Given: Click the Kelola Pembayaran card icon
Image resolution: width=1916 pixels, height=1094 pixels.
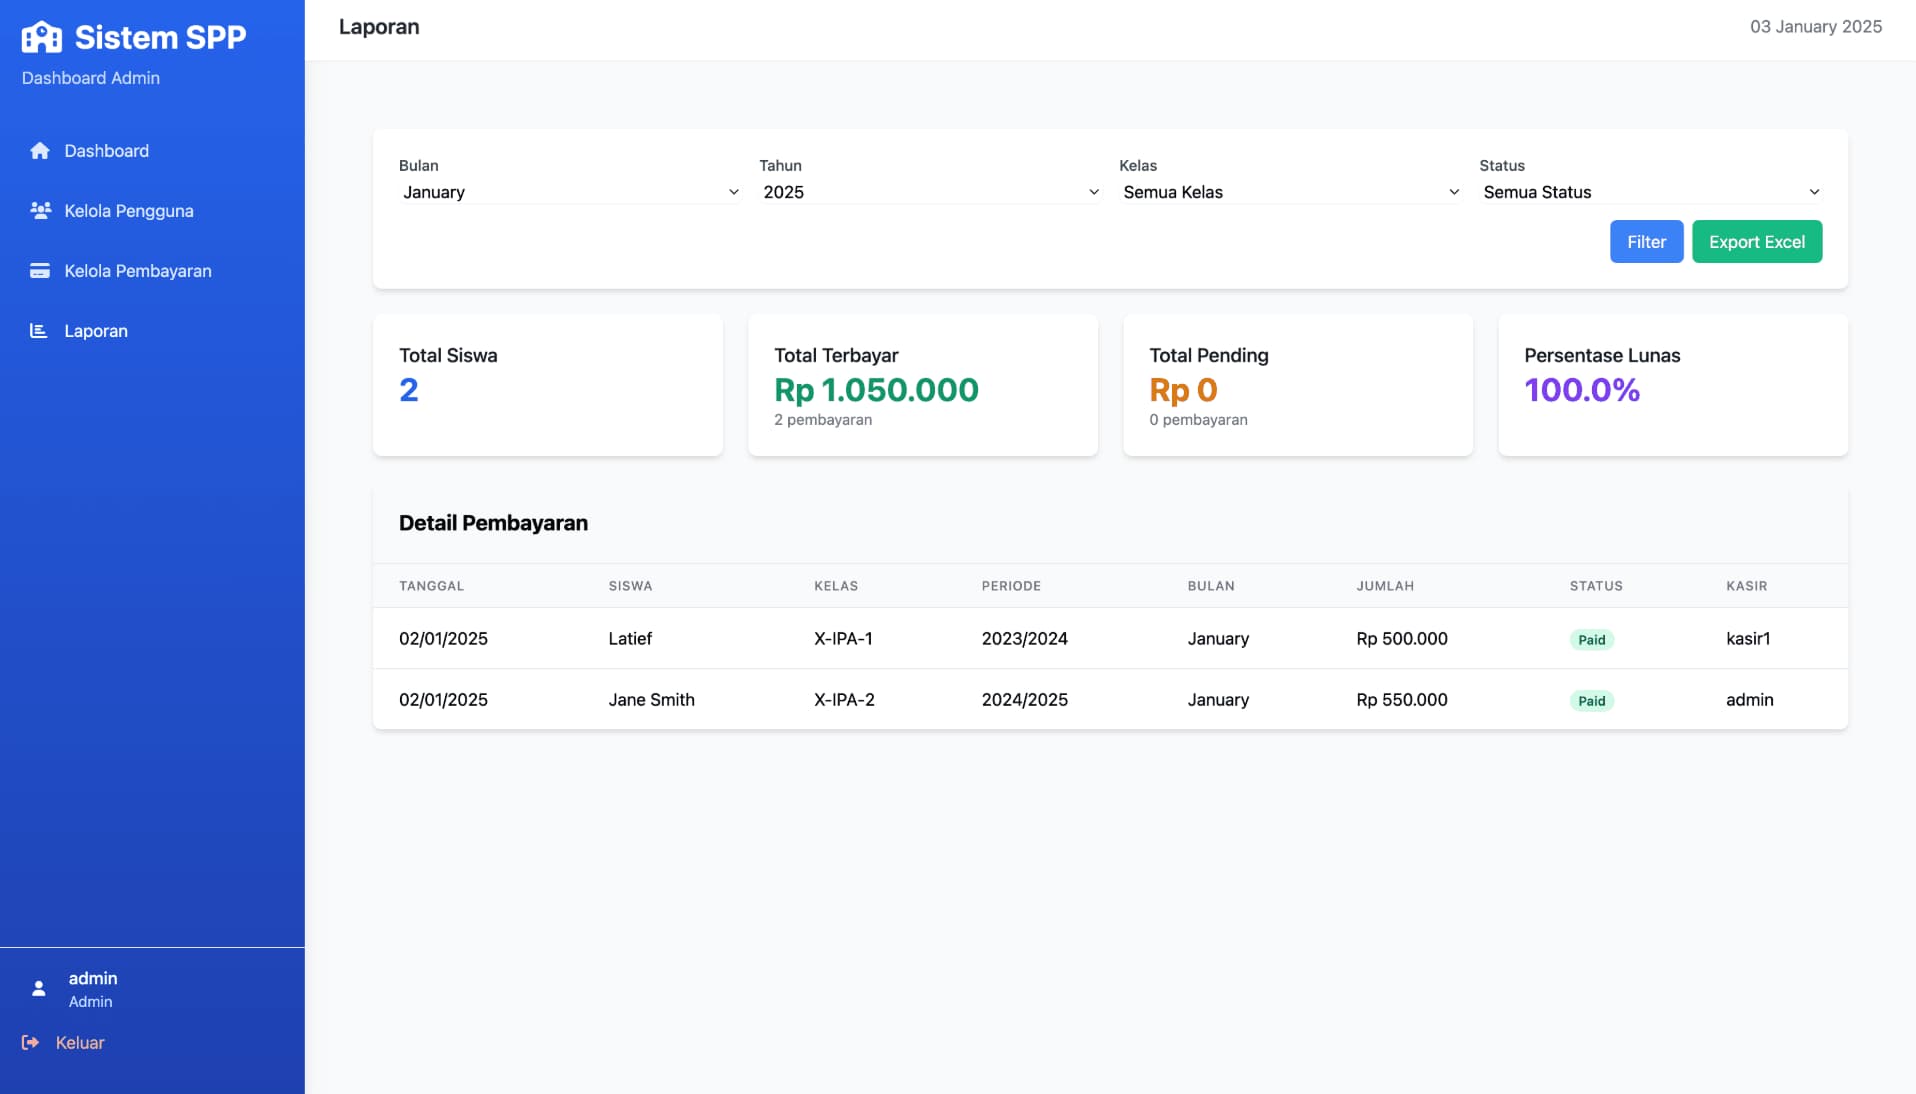Looking at the screenshot, I should click(x=40, y=271).
